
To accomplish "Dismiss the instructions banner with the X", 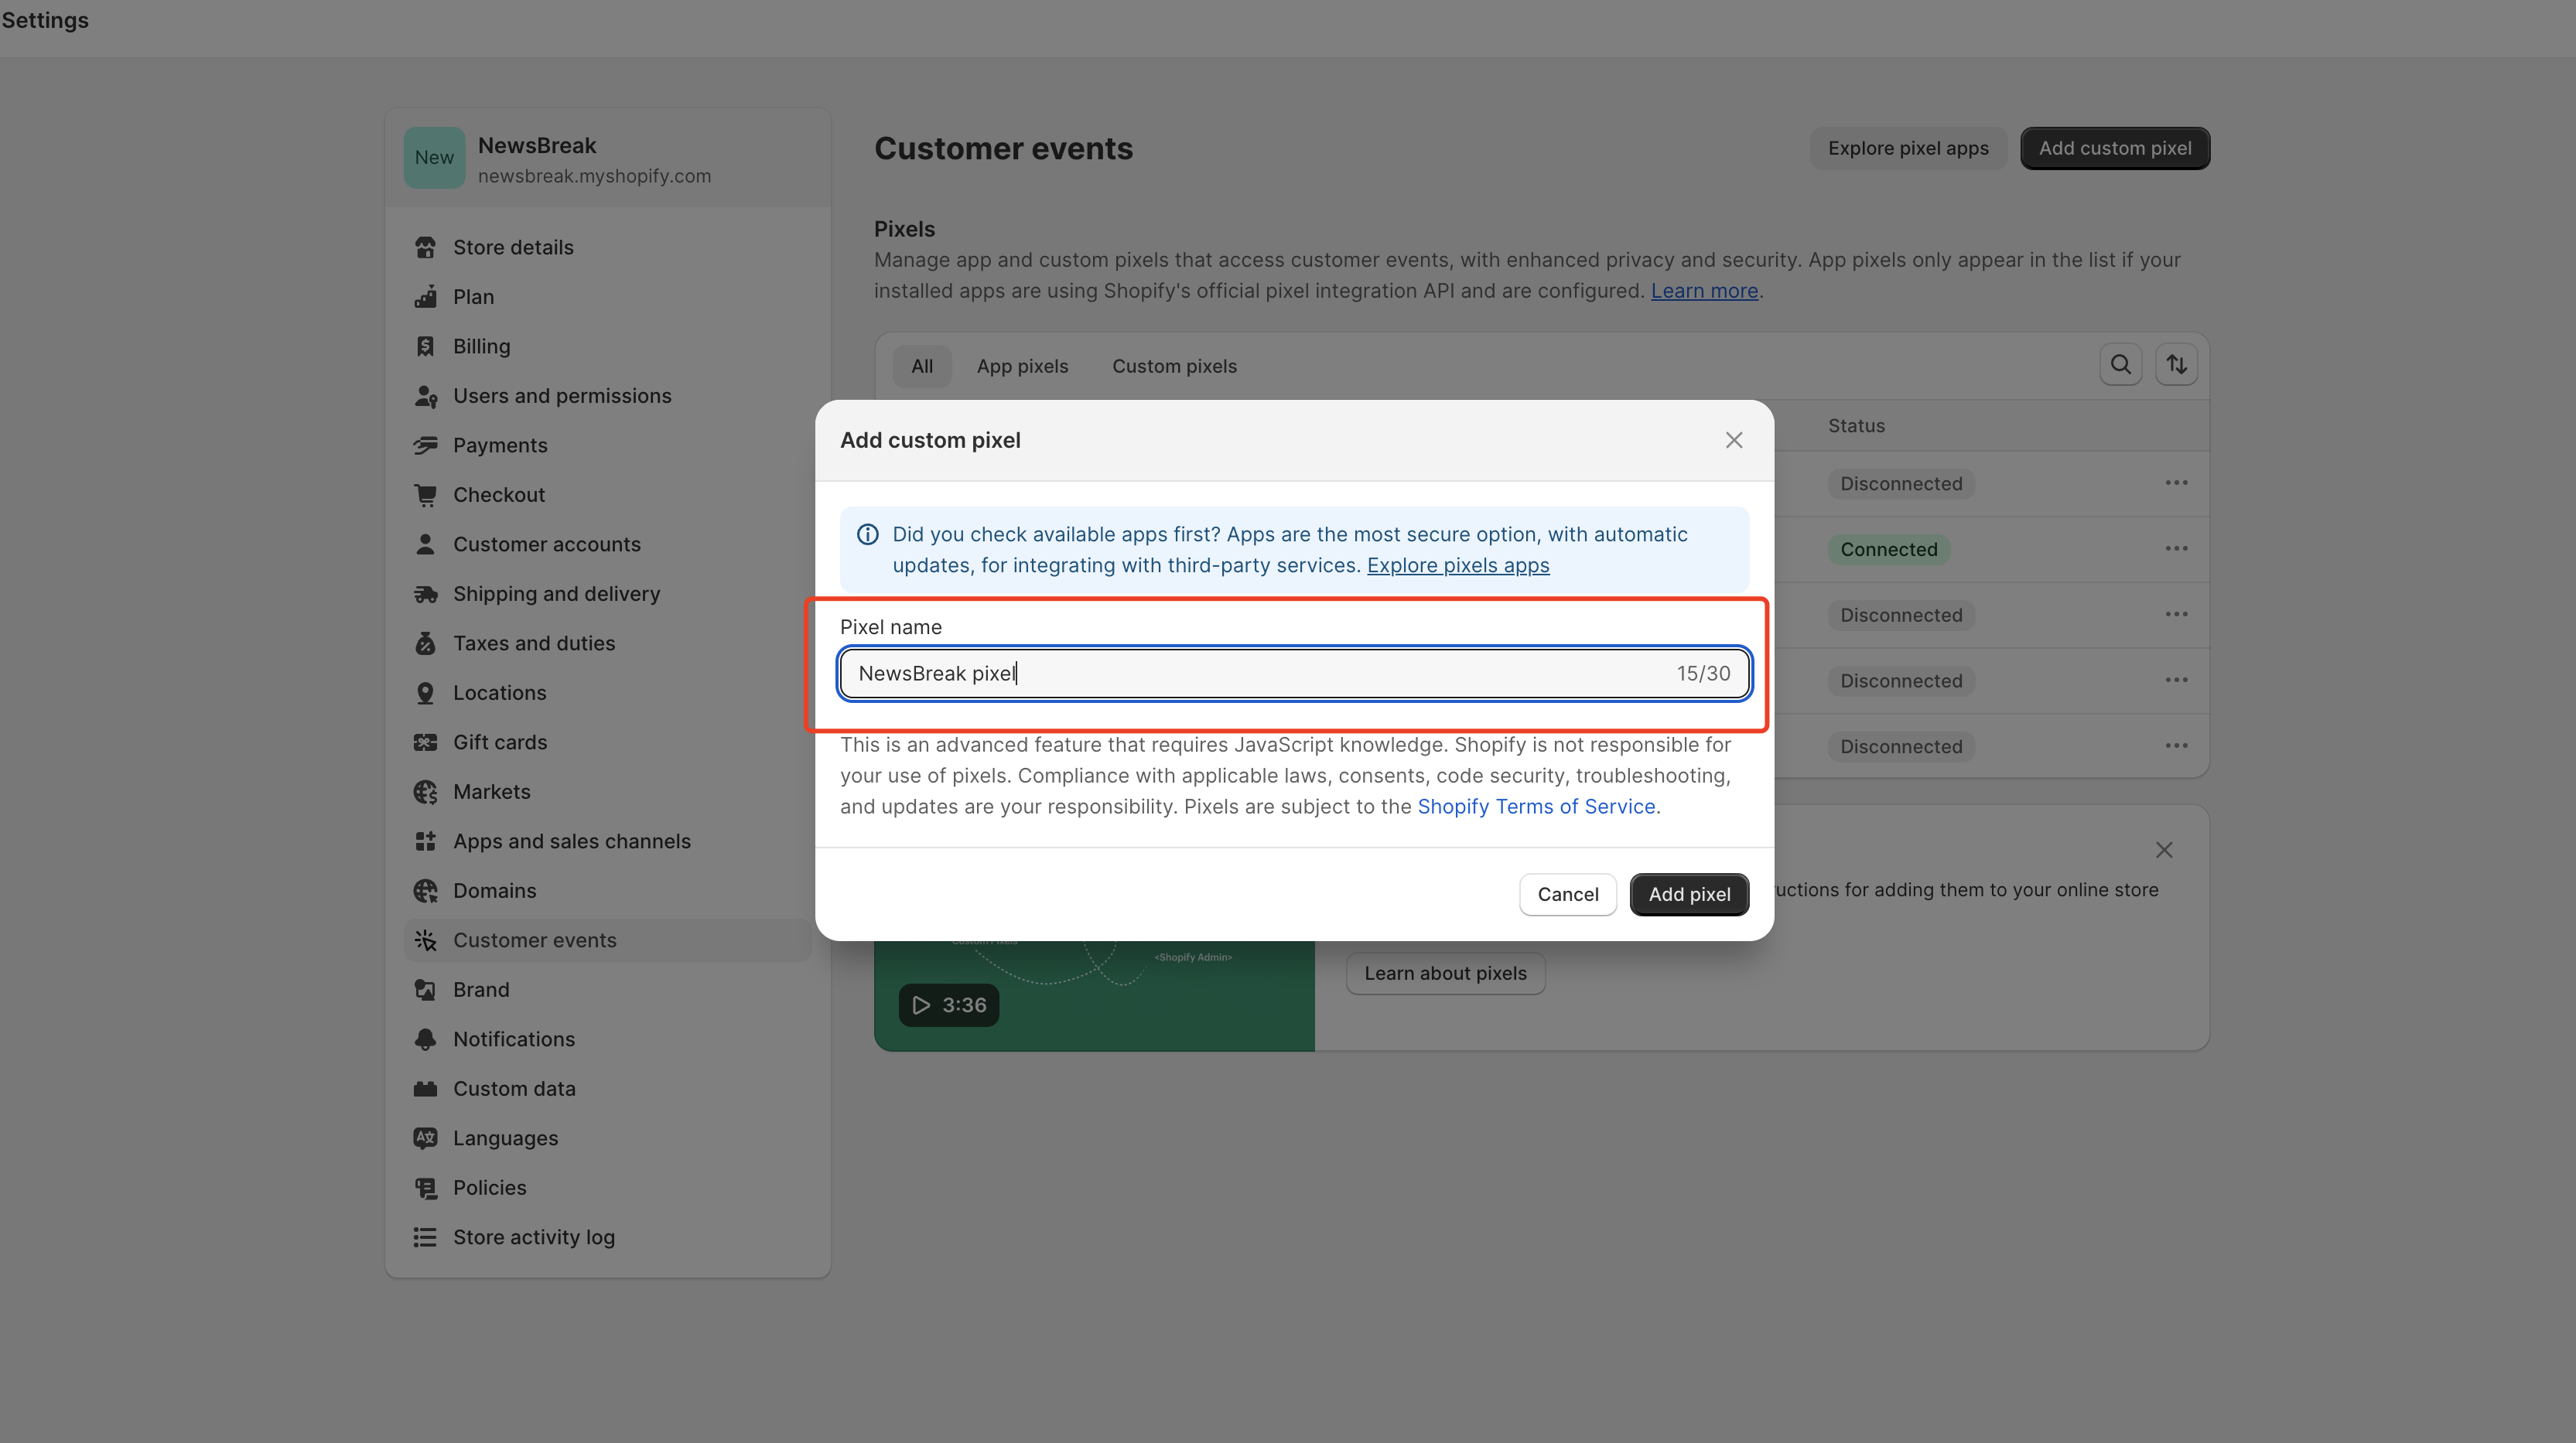I will [x=2164, y=849].
